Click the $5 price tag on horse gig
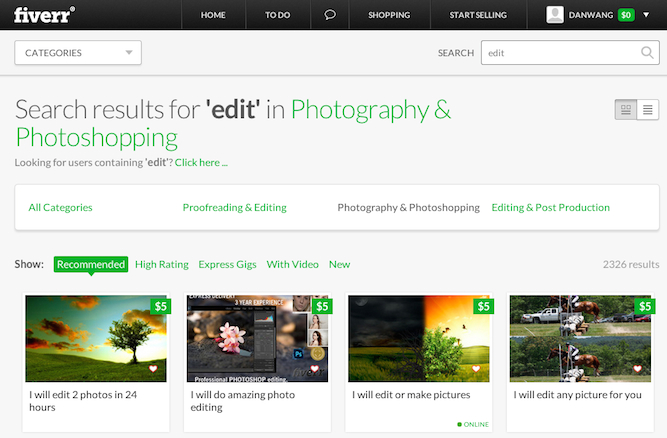This screenshot has height=438, width=667. tap(644, 306)
